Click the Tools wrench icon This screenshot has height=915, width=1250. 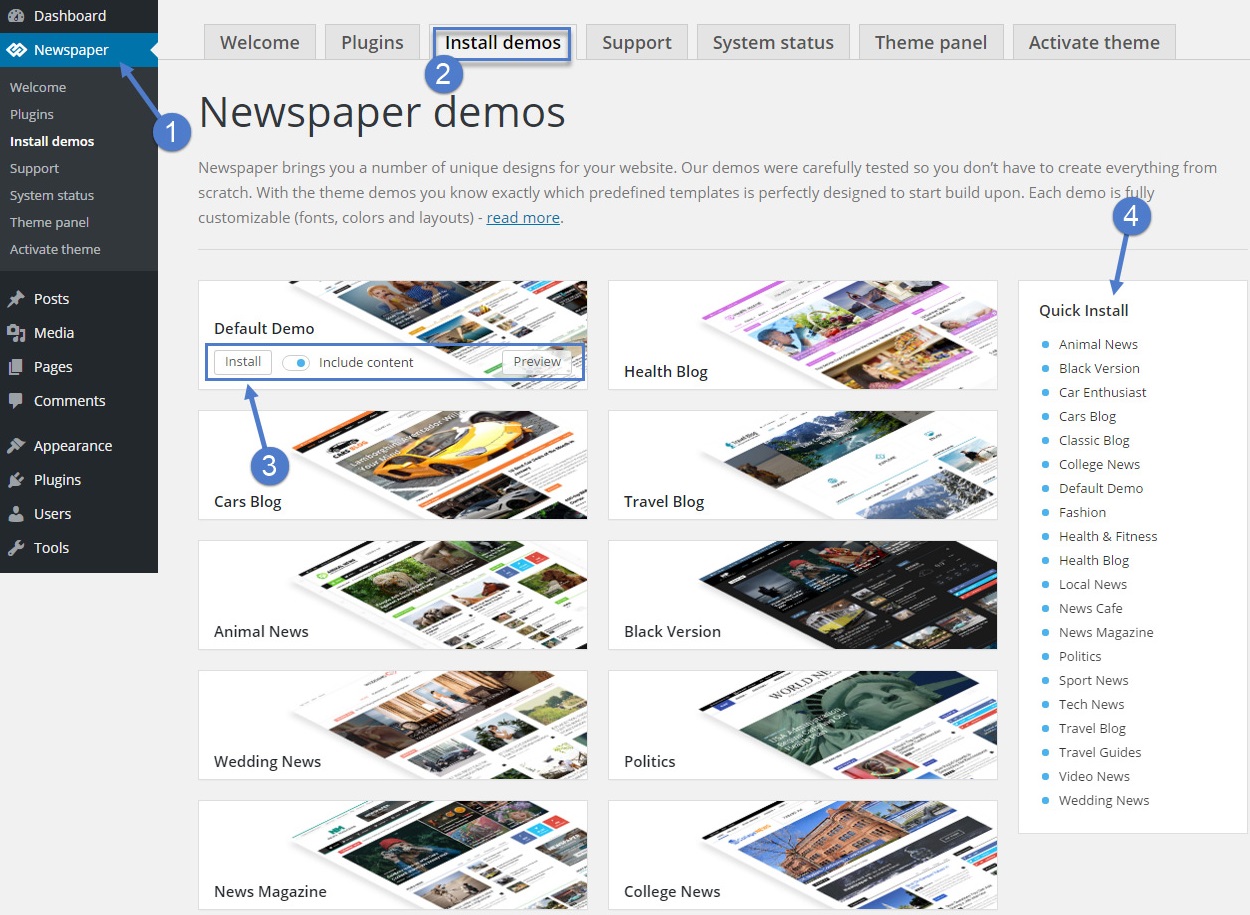pyautogui.click(x=16, y=548)
